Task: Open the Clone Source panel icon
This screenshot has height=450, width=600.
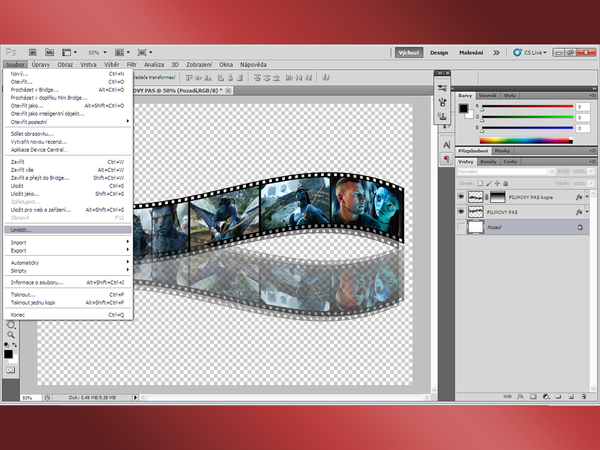Action: click(443, 116)
